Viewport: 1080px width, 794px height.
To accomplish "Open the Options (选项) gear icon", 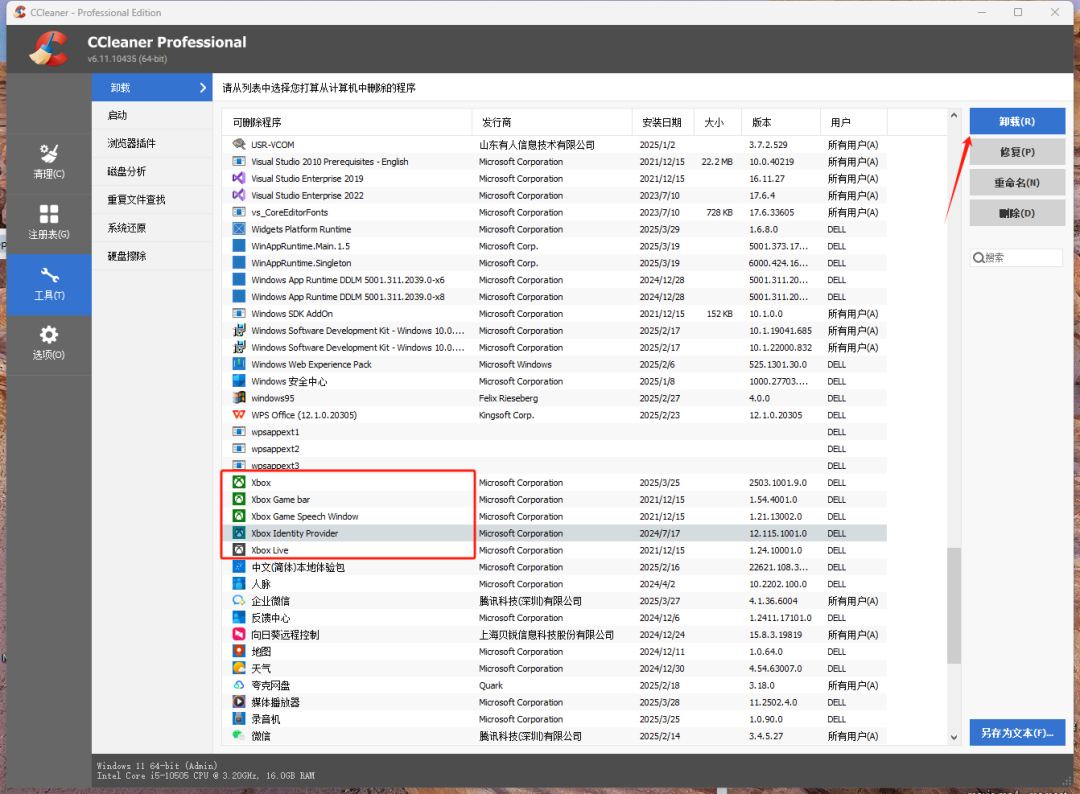I will (x=49, y=335).
